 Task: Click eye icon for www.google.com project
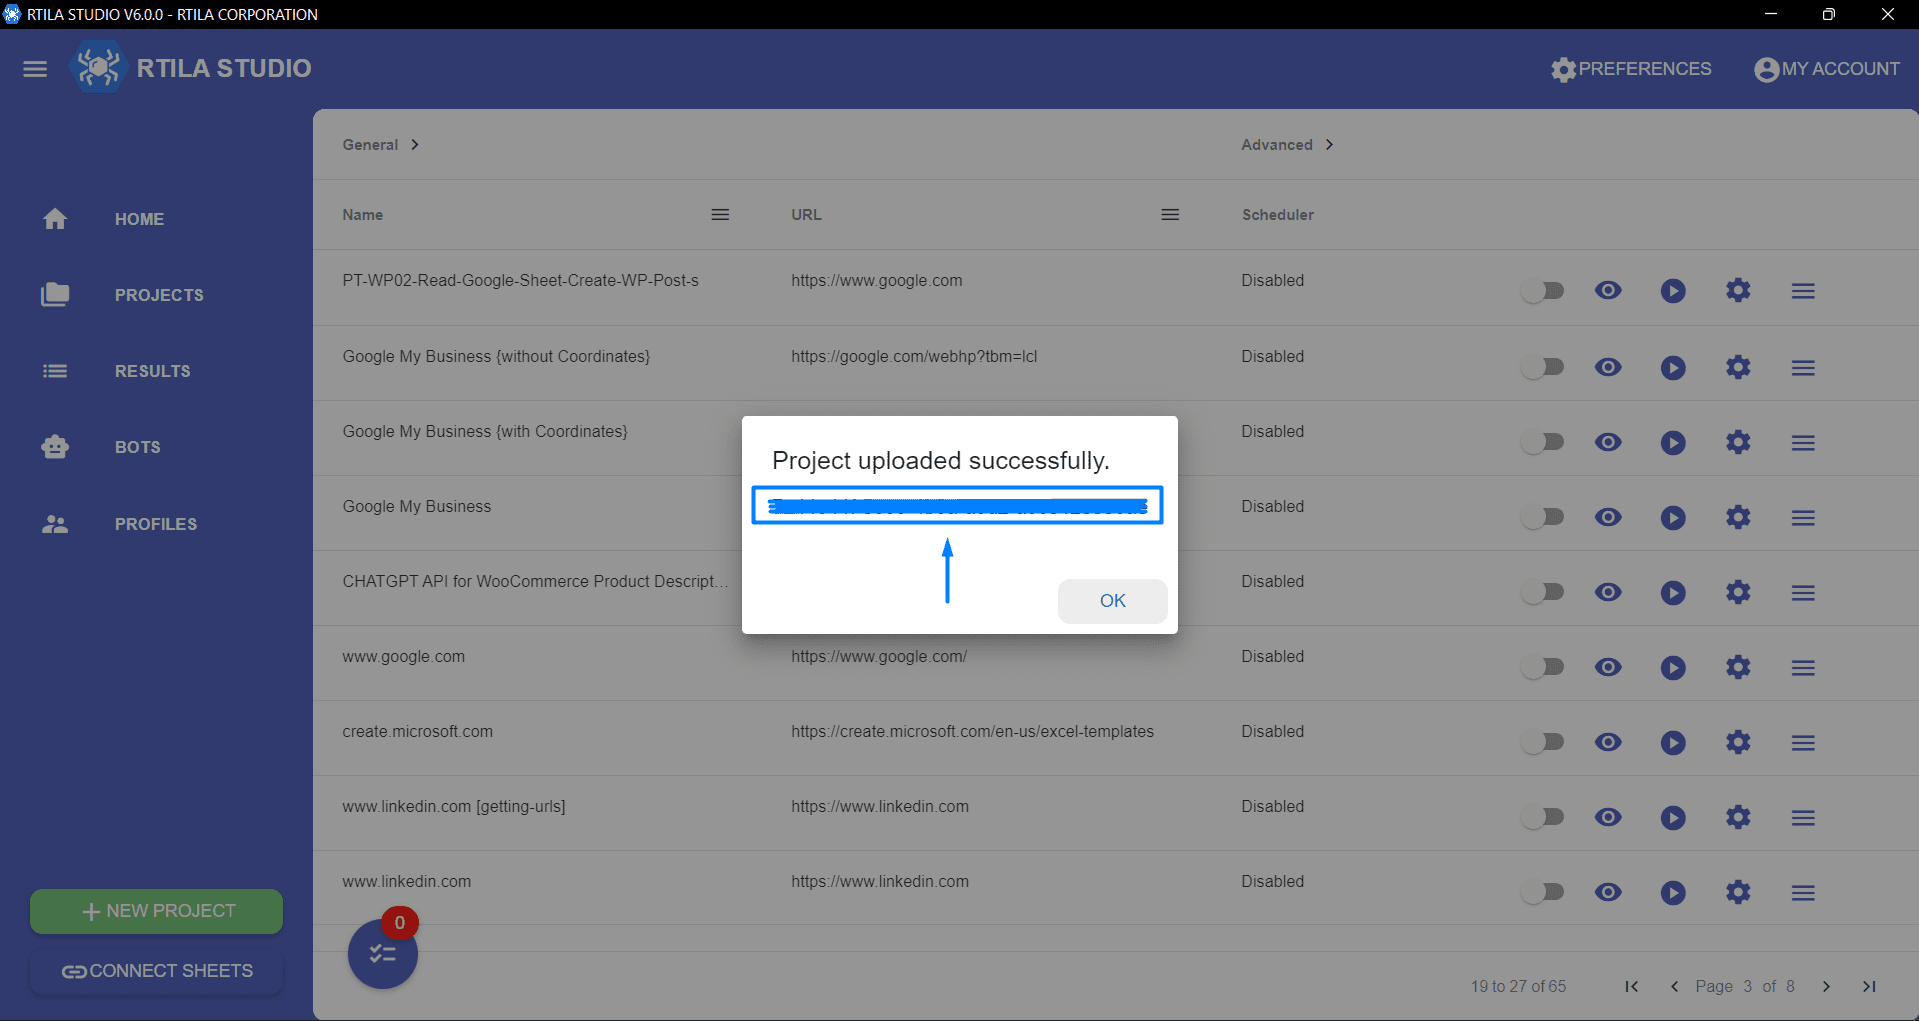pos(1608,667)
